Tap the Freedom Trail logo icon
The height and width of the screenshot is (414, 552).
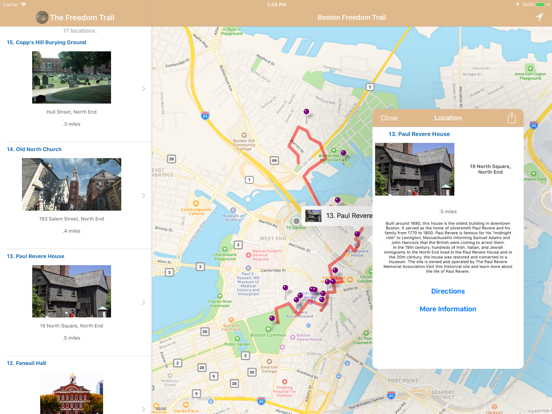click(42, 17)
